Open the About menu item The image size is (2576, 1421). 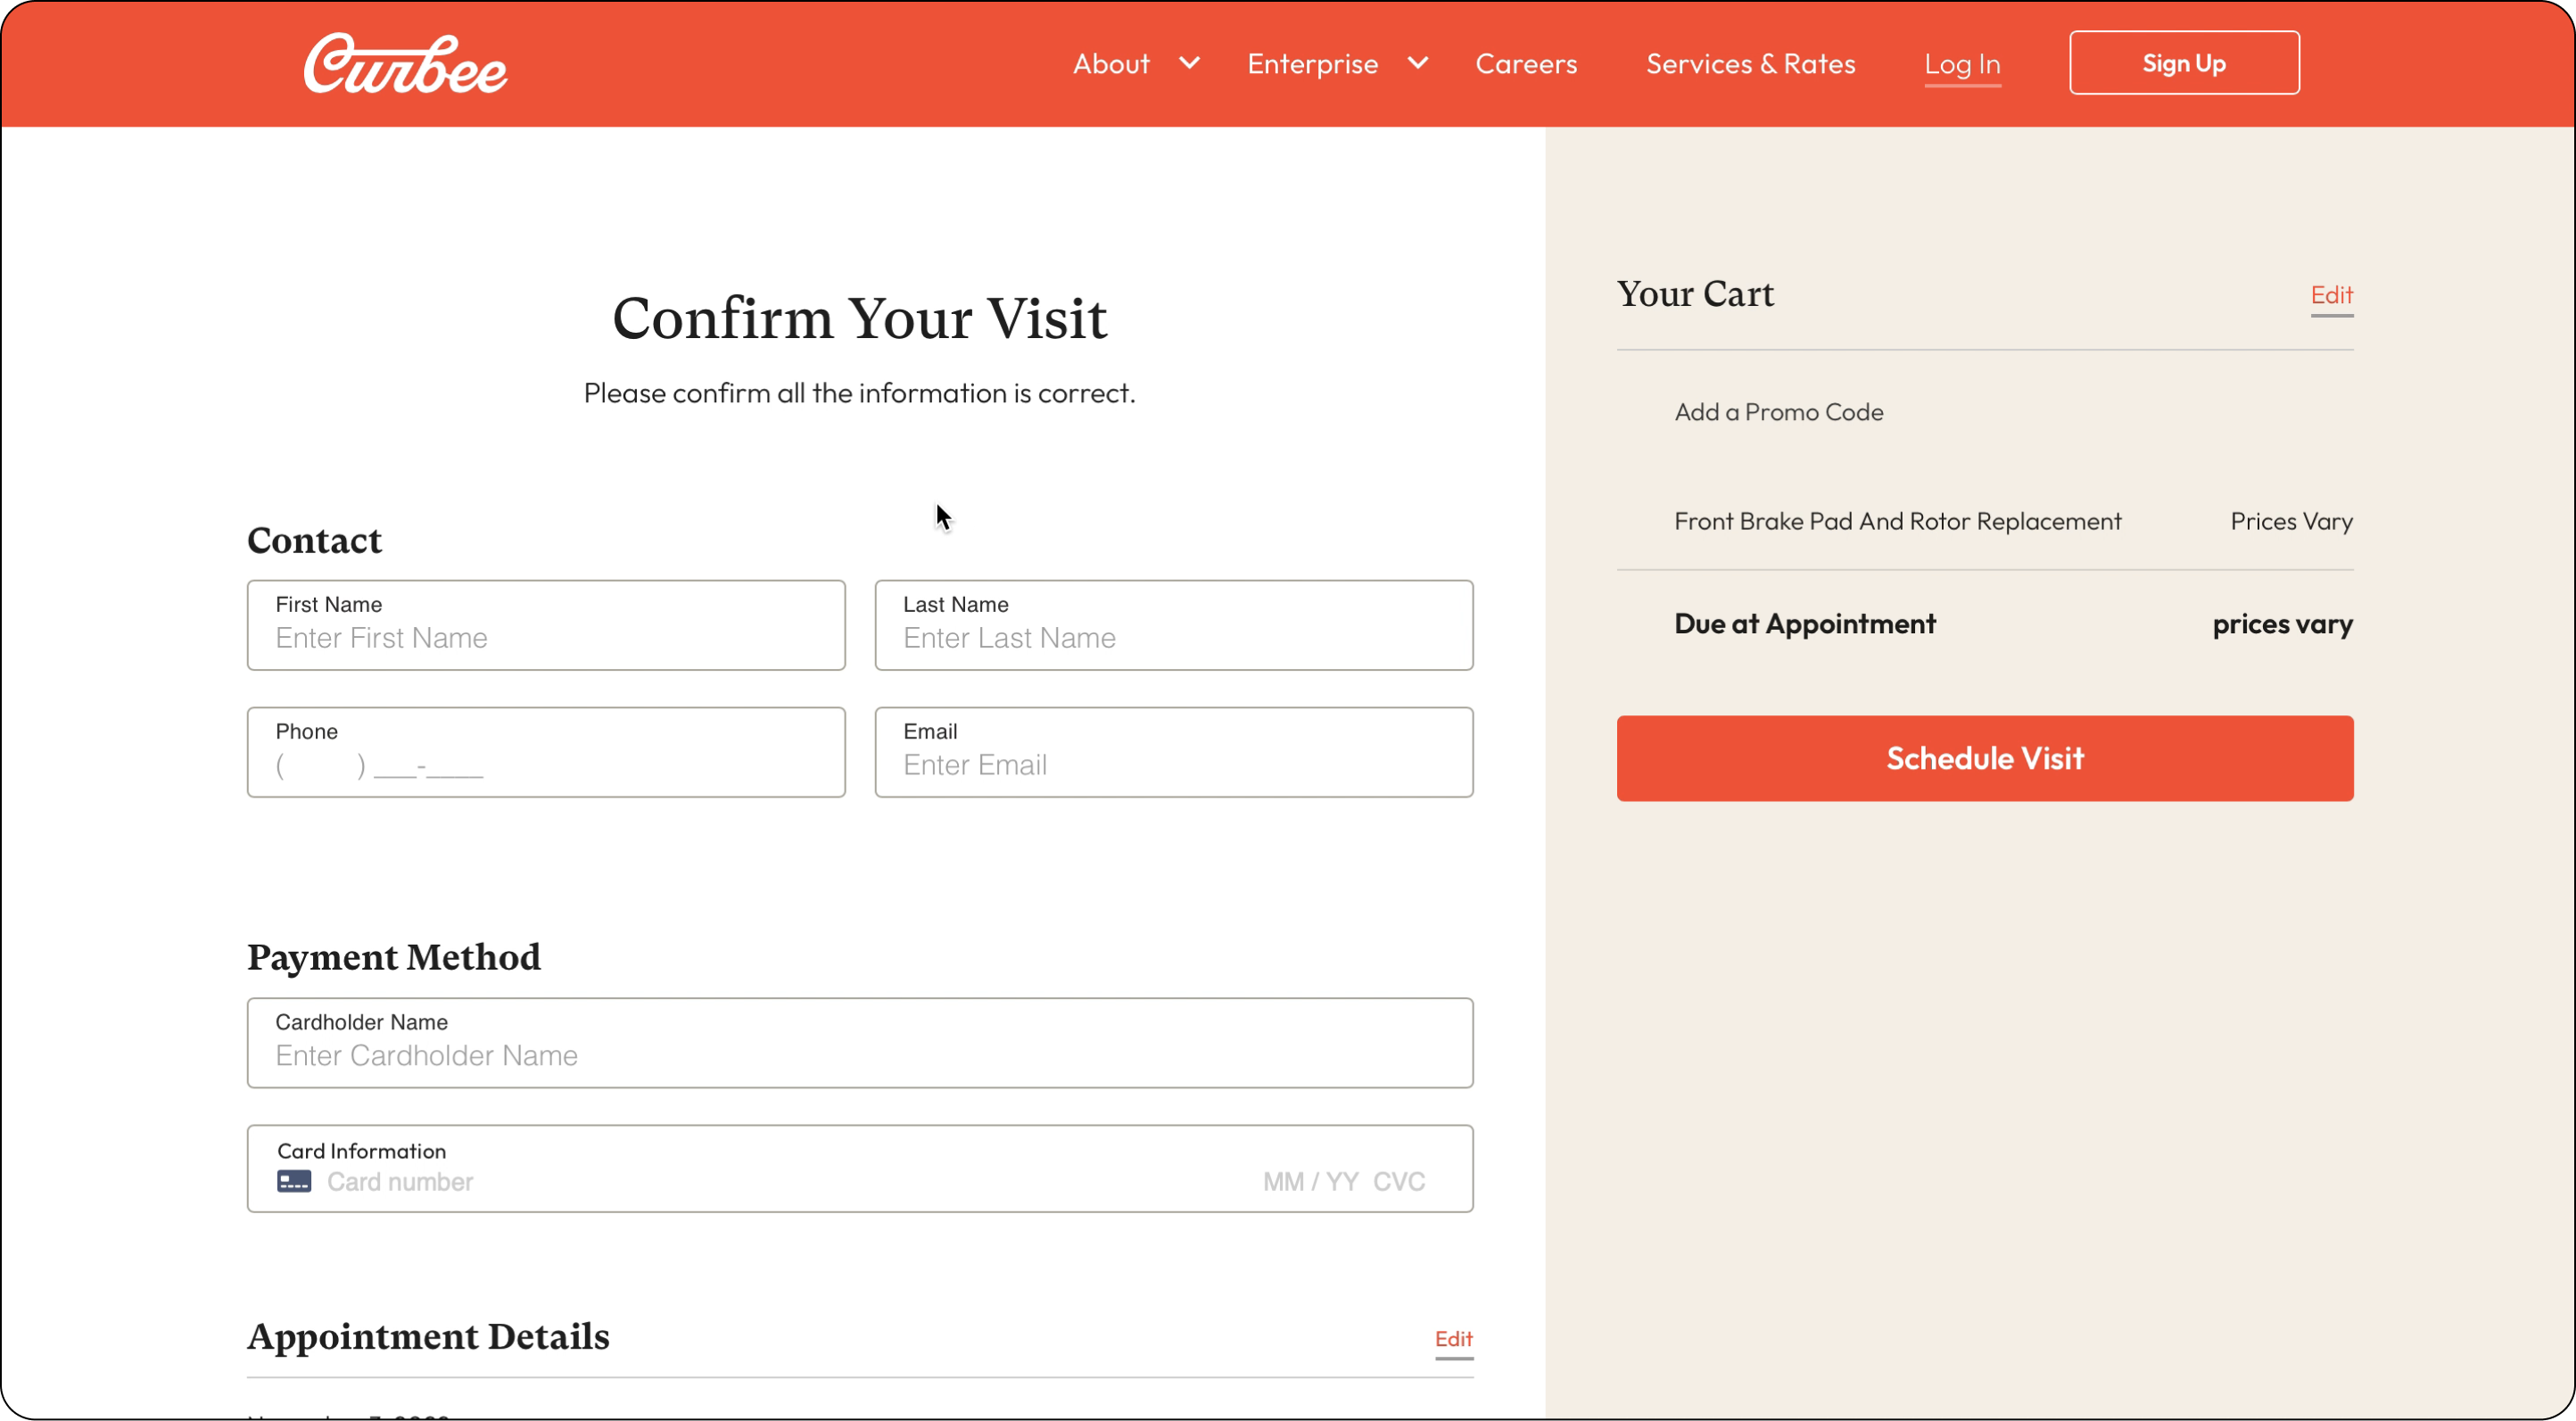(1111, 63)
